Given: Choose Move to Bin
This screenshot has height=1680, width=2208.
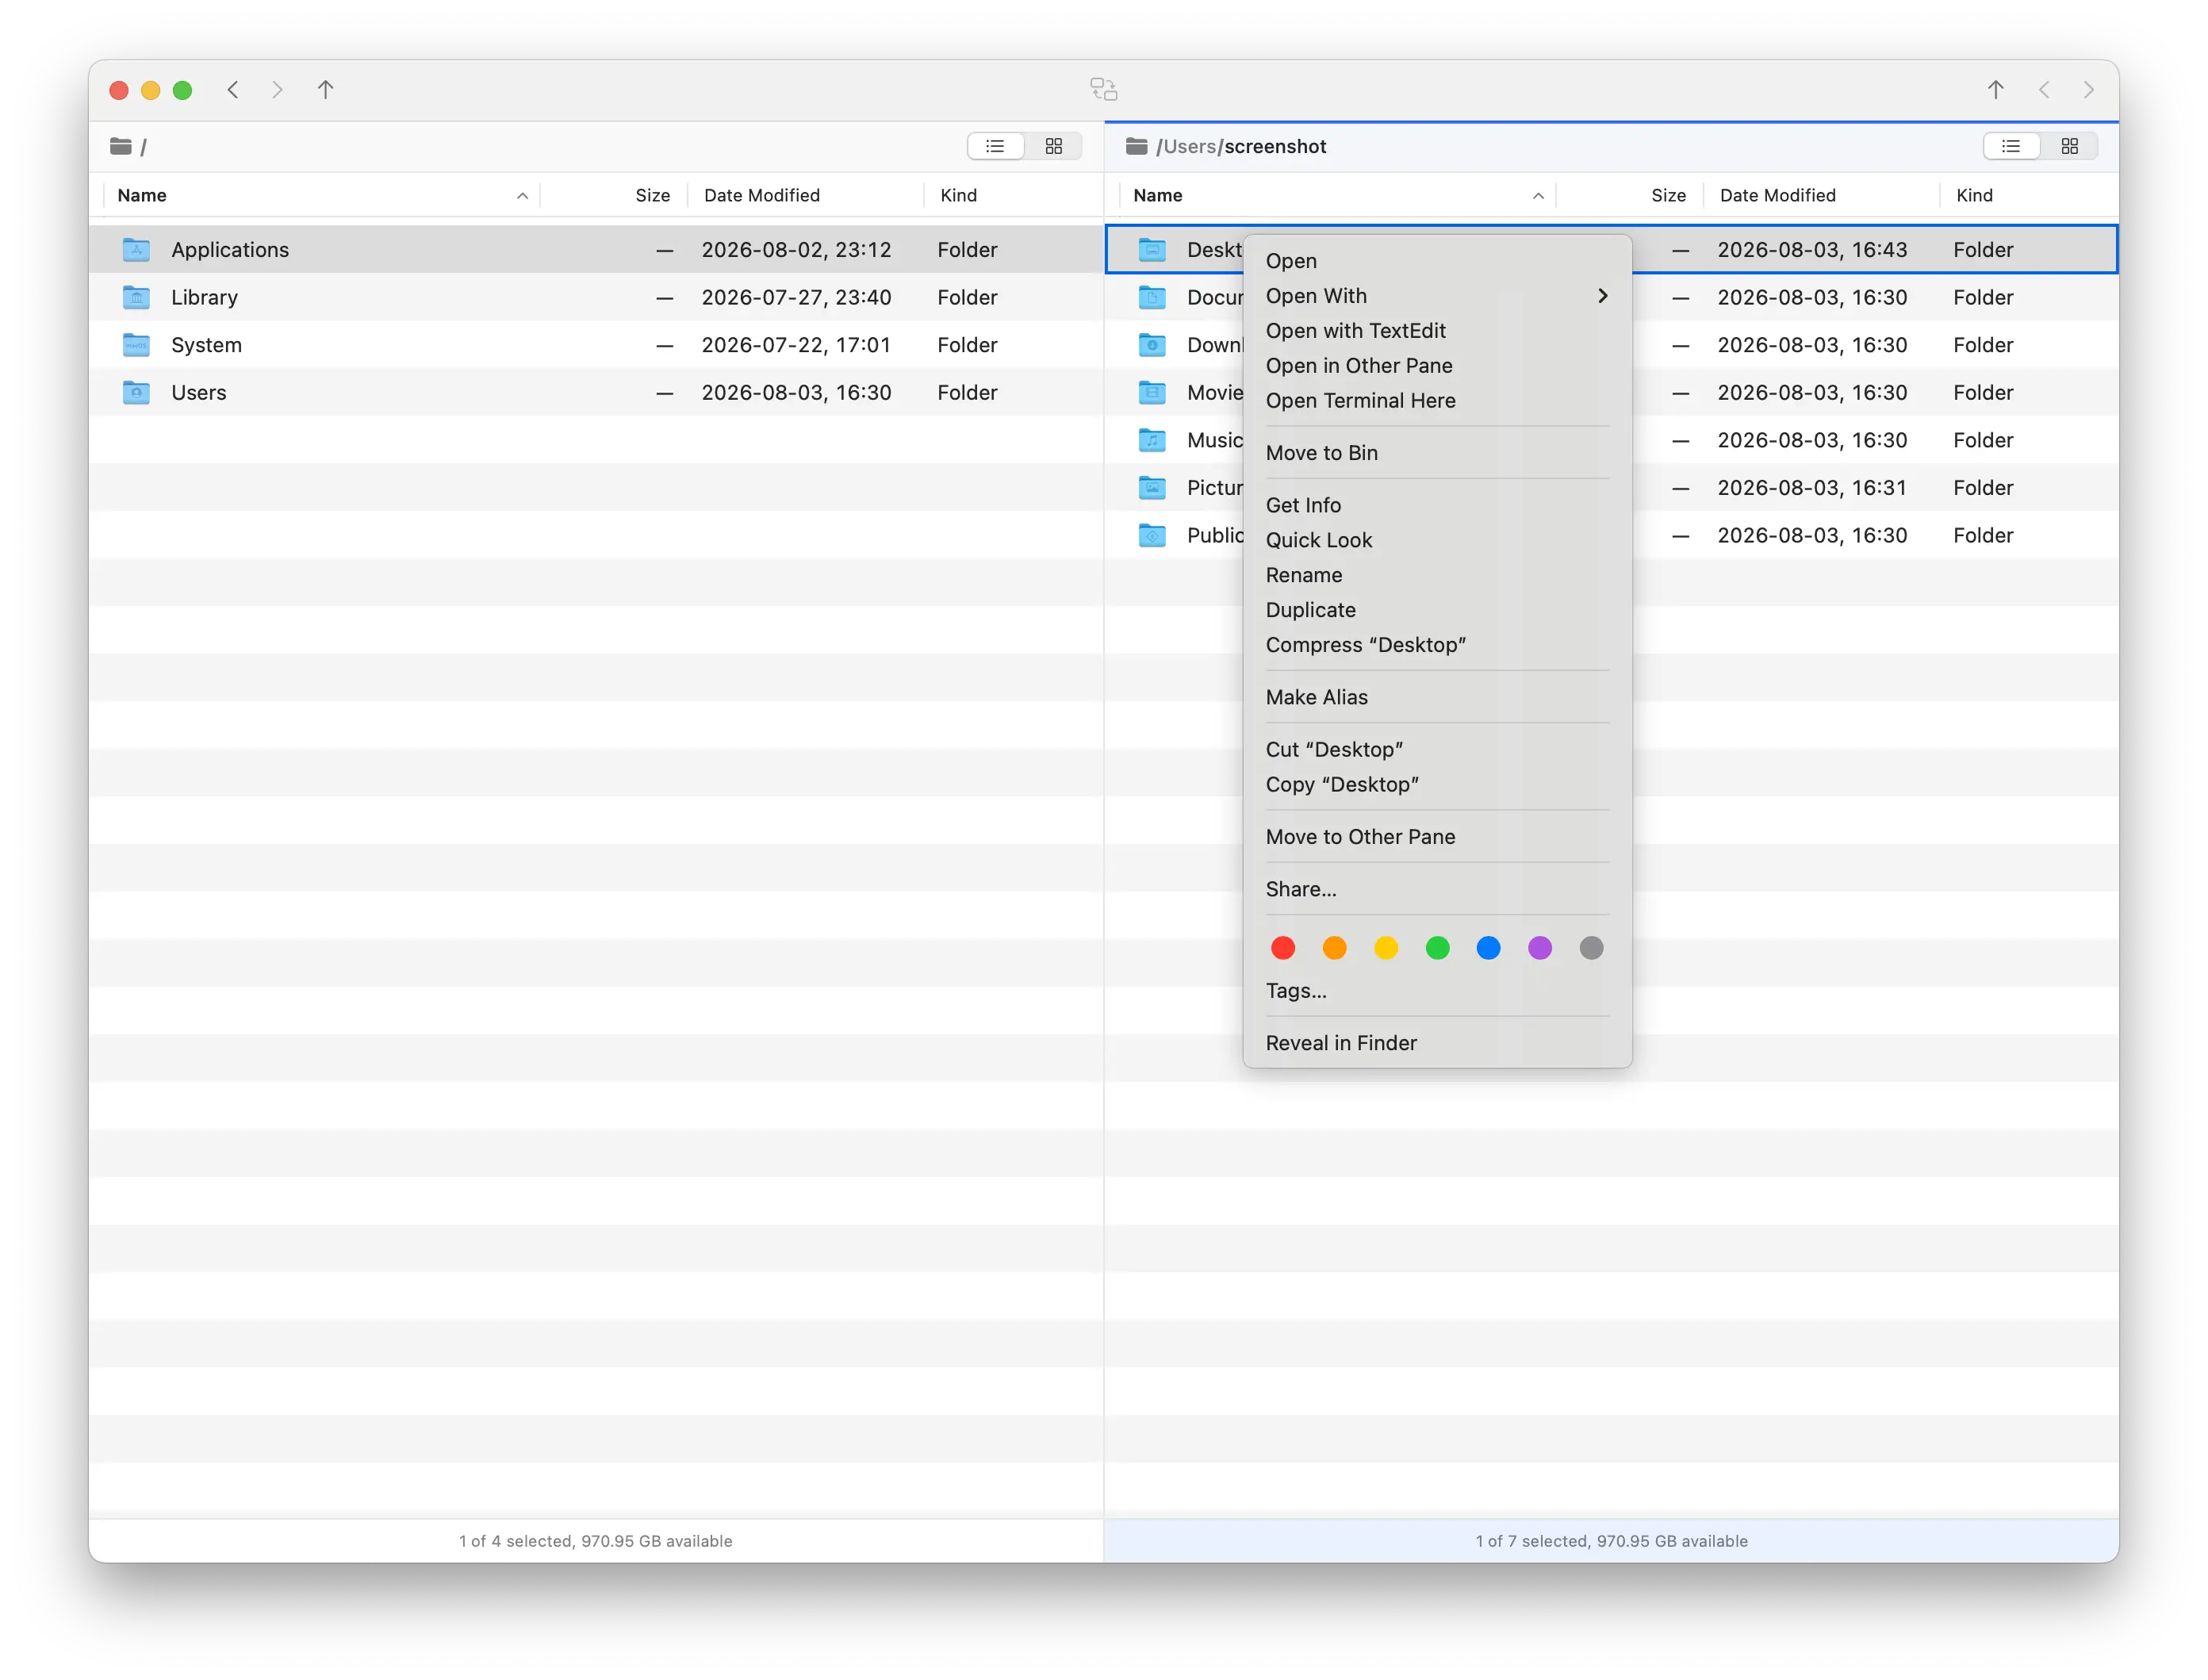Looking at the screenshot, I should click(1437, 453).
